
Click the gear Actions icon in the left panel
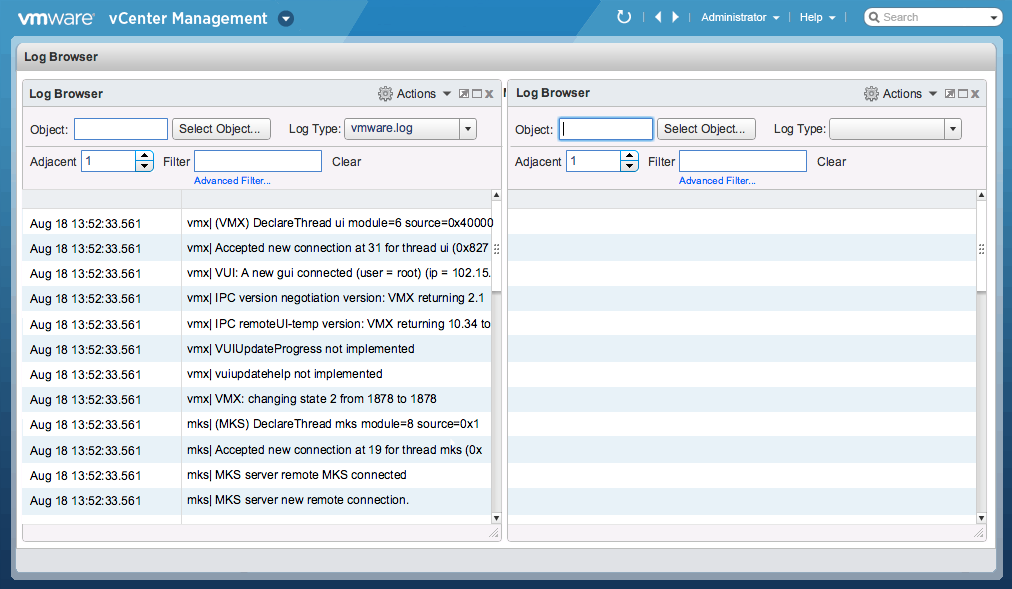(385, 94)
